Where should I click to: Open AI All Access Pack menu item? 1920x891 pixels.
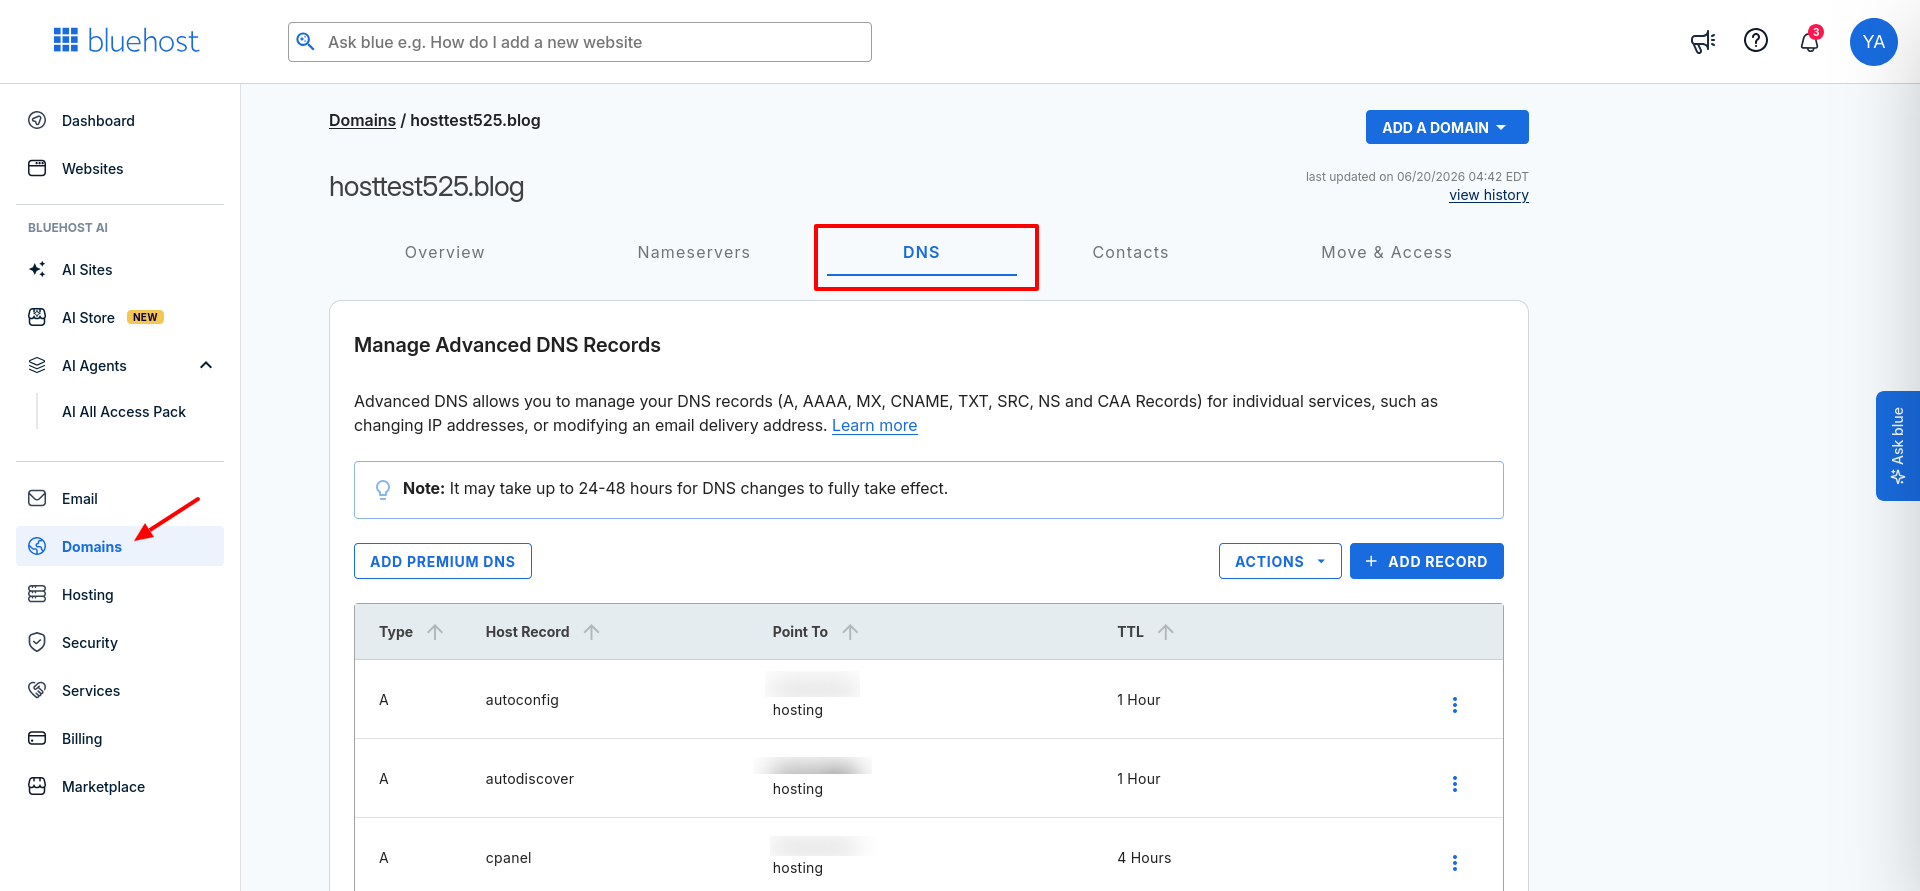124,412
